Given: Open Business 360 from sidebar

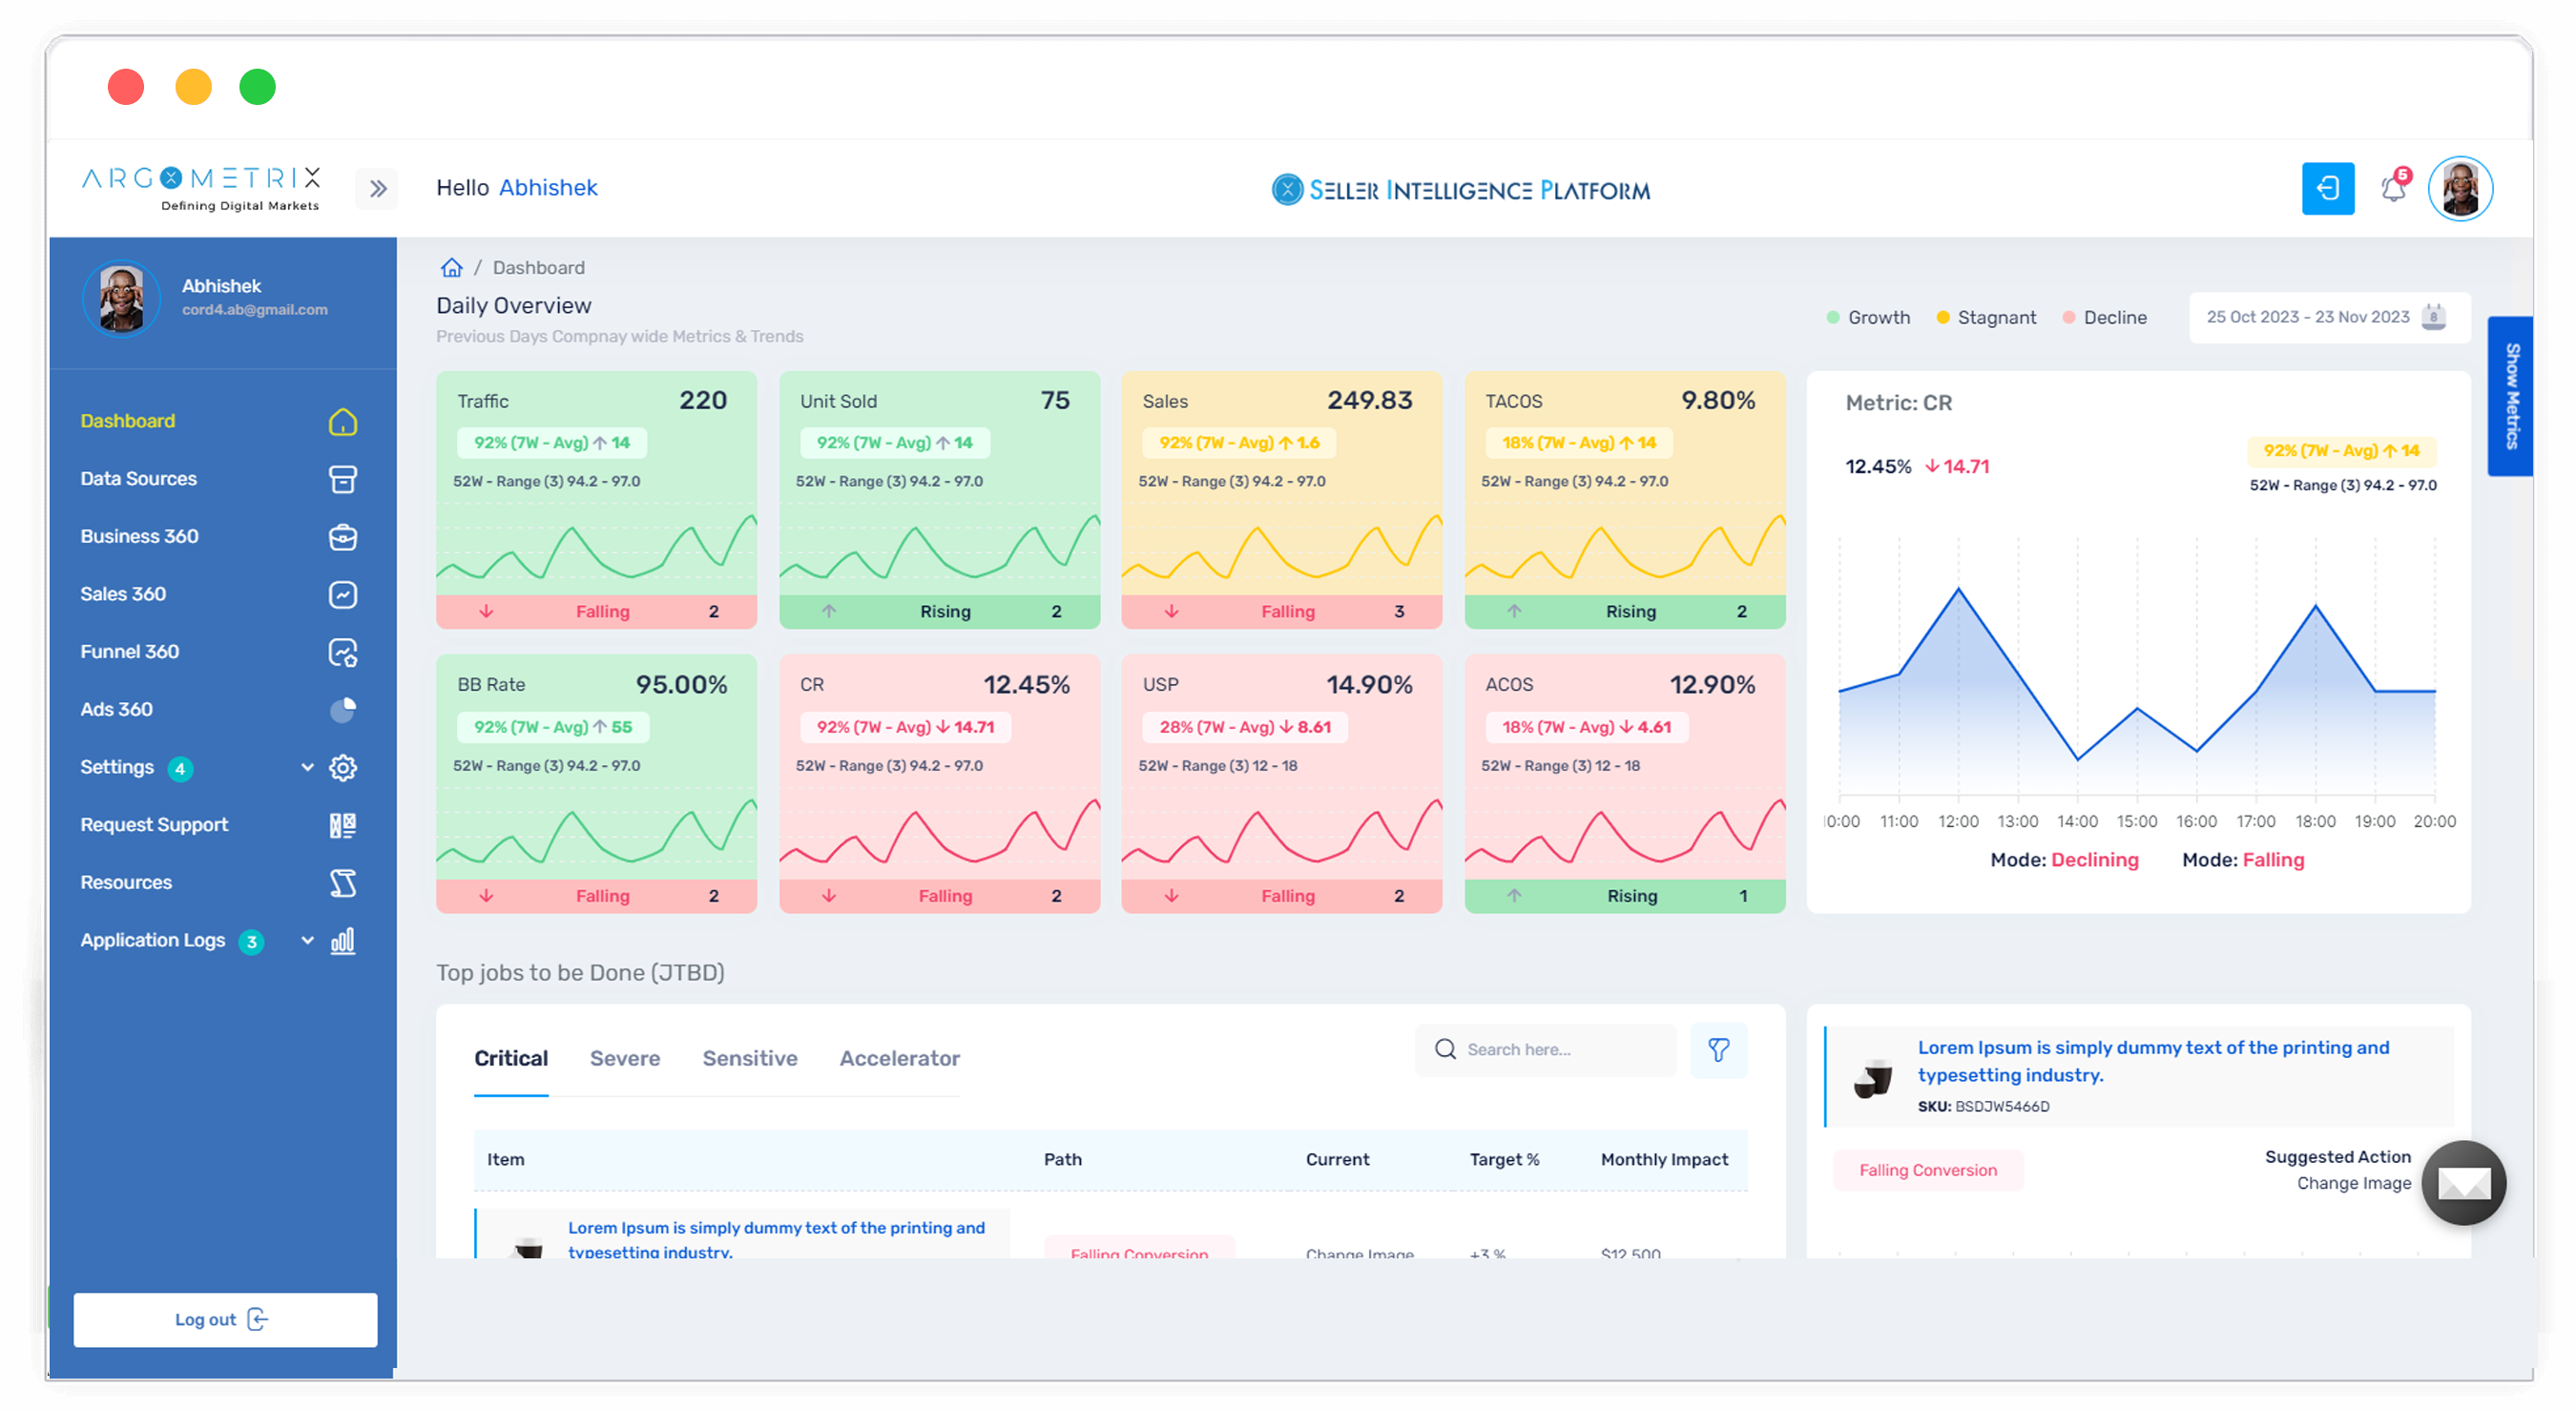Looking at the screenshot, I should 140,537.
